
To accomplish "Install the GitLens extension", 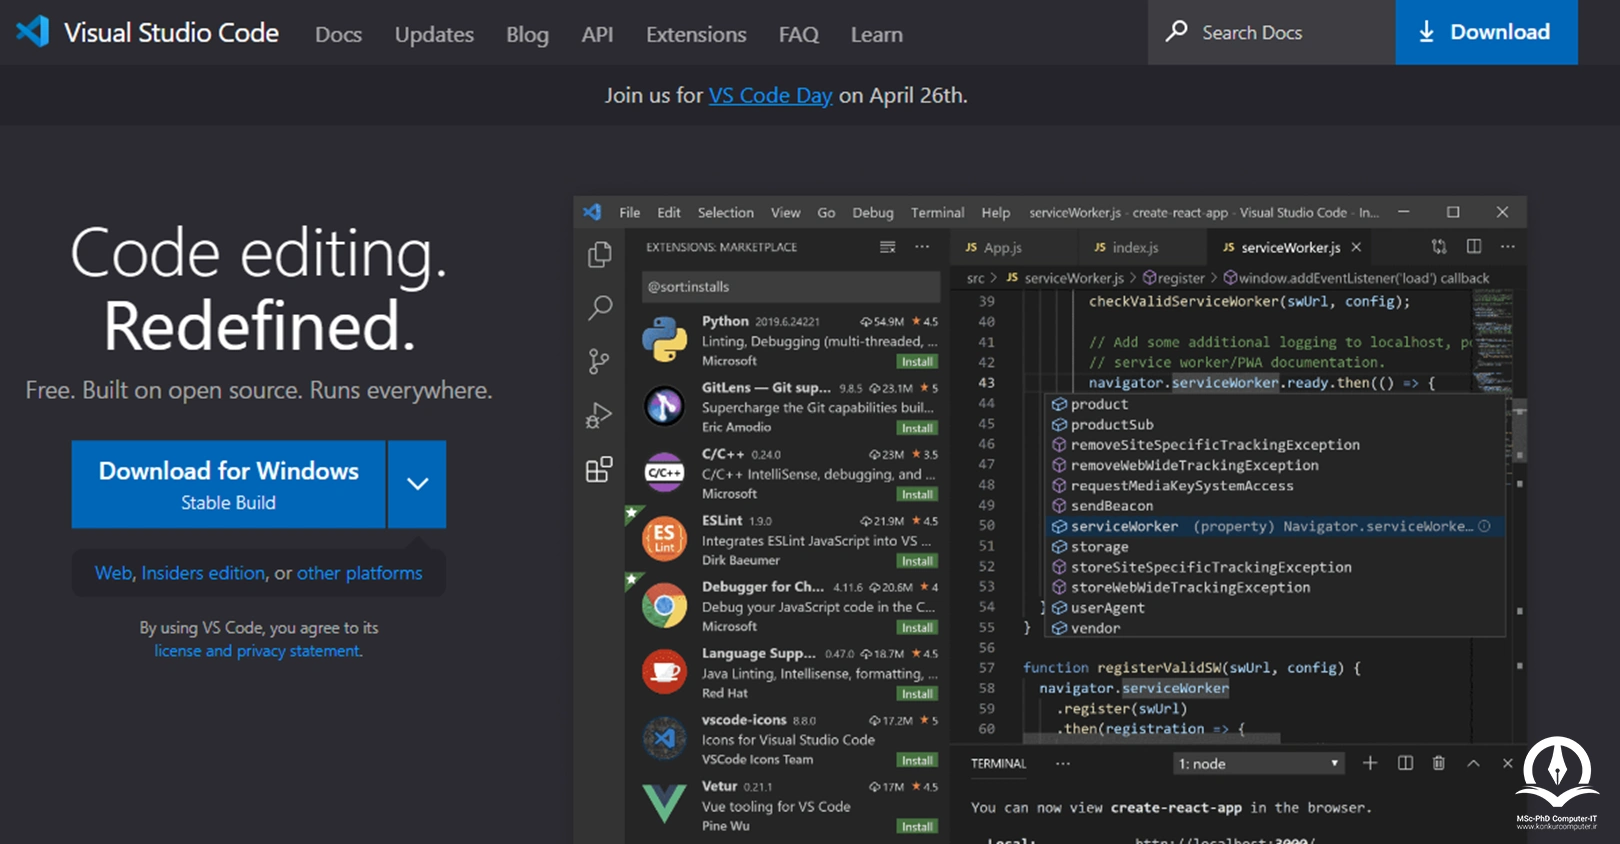I will coord(916,428).
